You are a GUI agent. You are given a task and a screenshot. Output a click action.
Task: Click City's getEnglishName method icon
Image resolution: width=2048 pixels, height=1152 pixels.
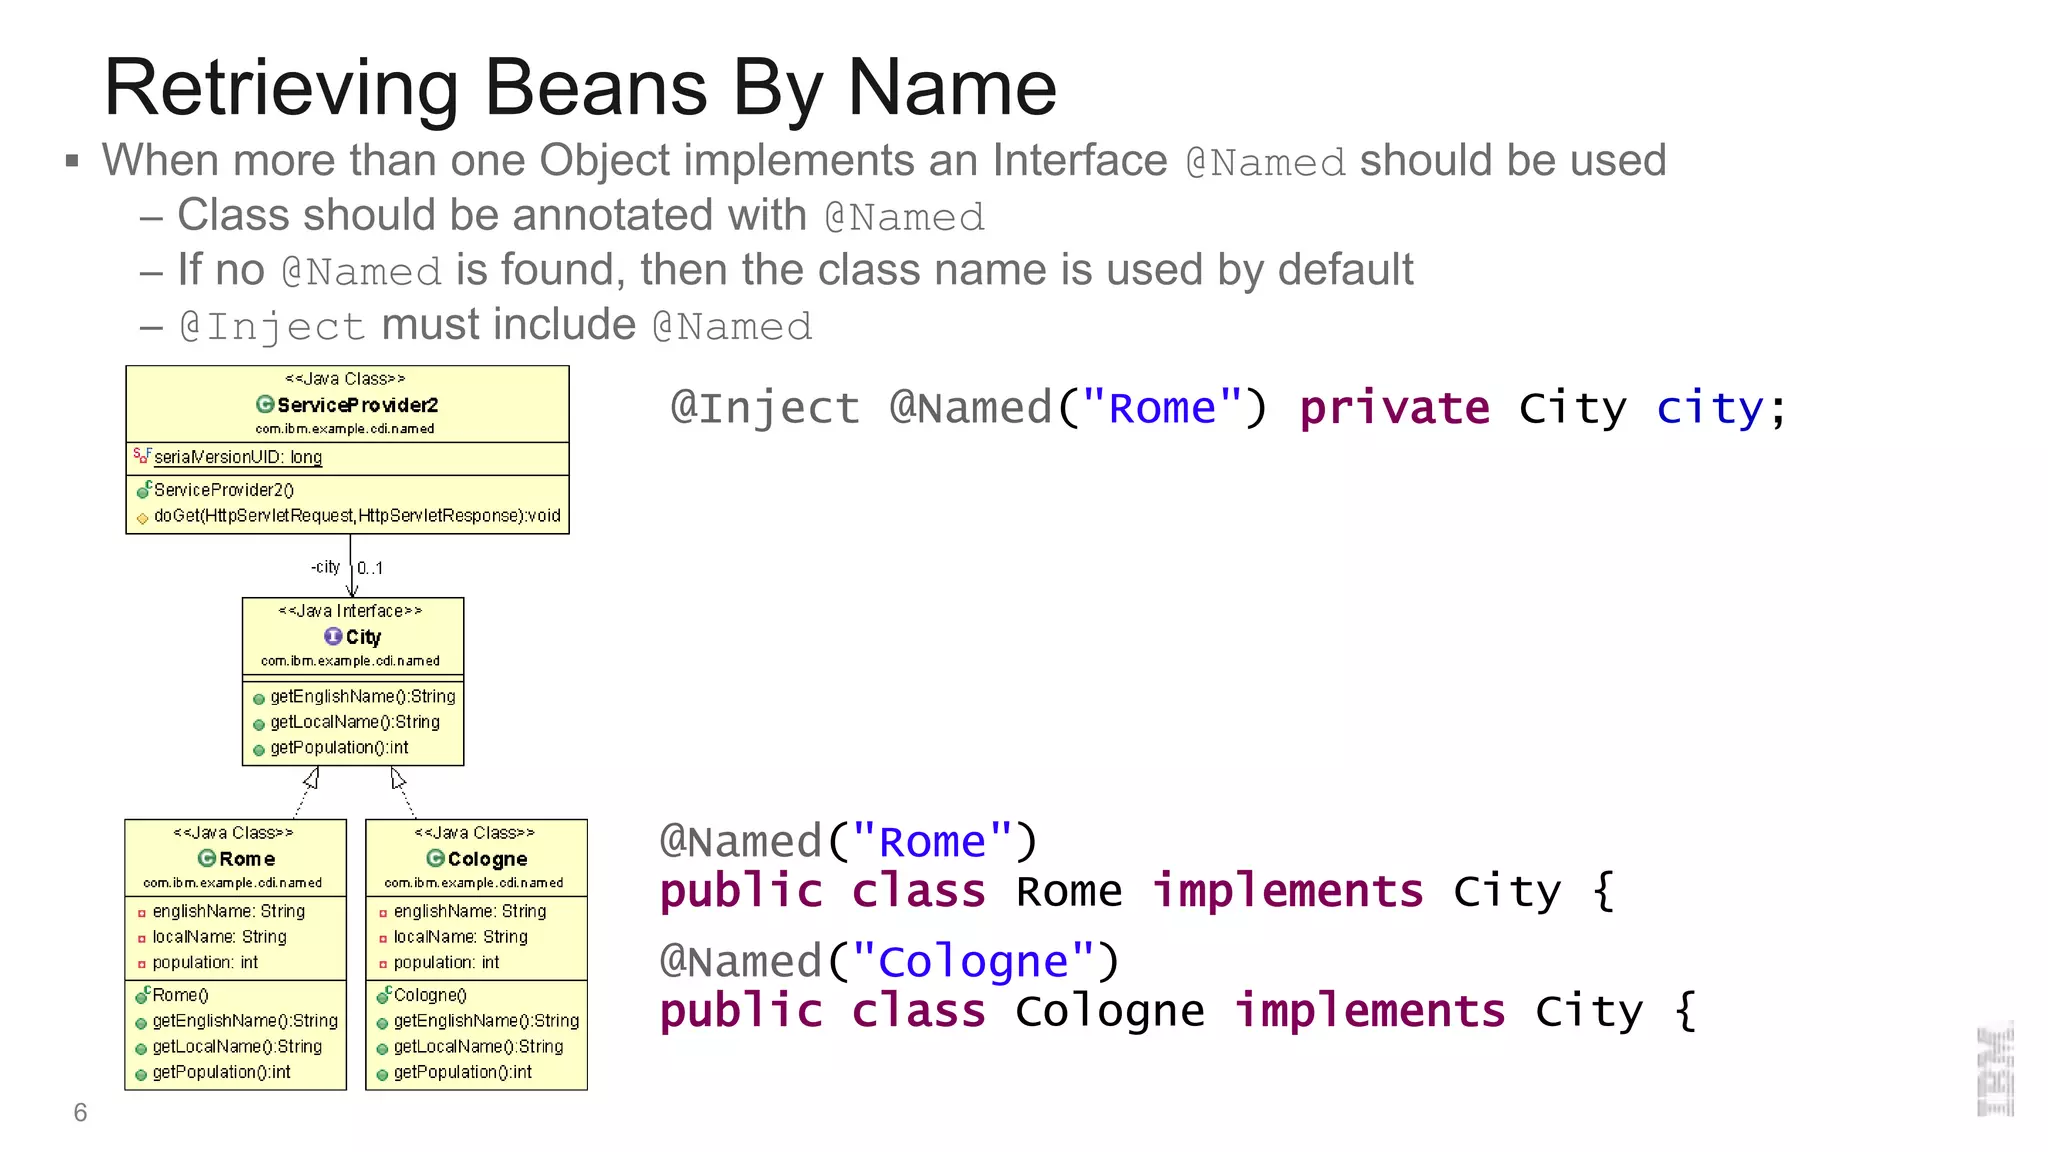[259, 699]
